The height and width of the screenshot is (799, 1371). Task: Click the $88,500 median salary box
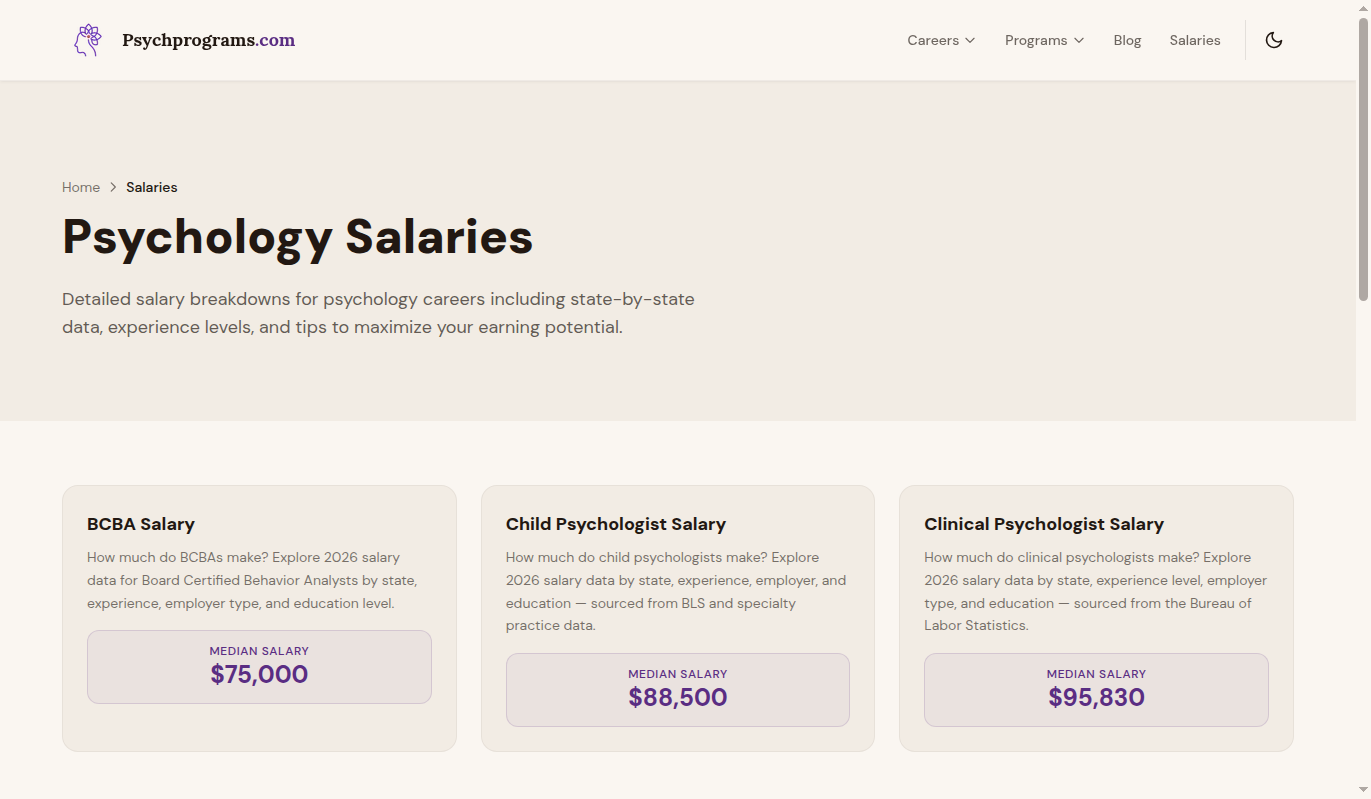pos(678,689)
